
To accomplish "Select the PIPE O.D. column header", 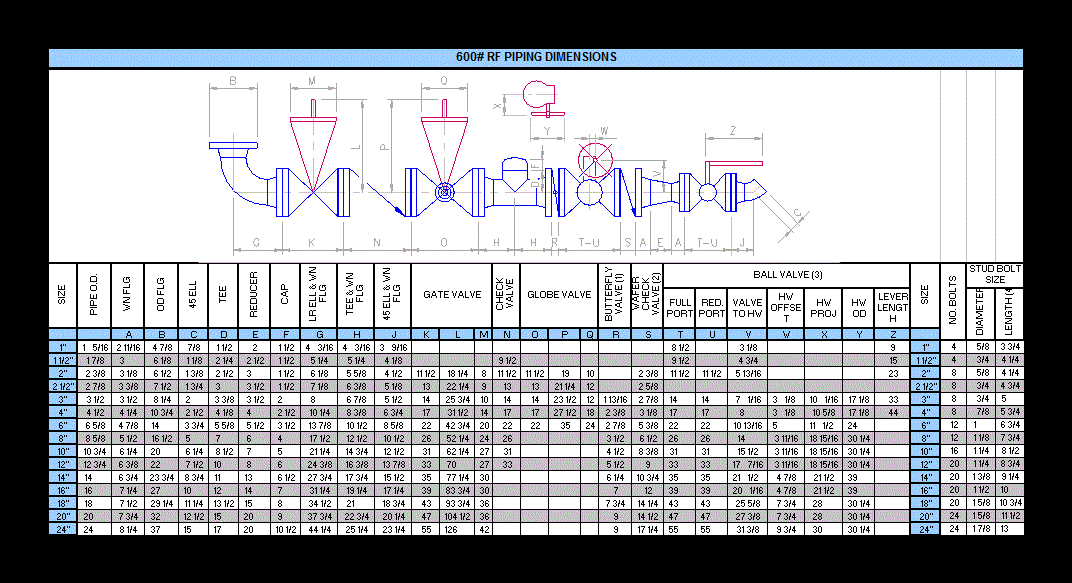I will coord(95,295).
